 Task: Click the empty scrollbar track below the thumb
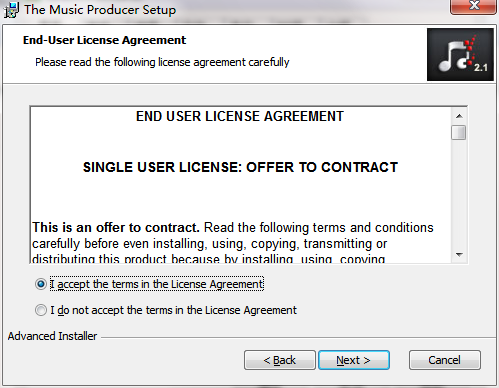click(459, 193)
